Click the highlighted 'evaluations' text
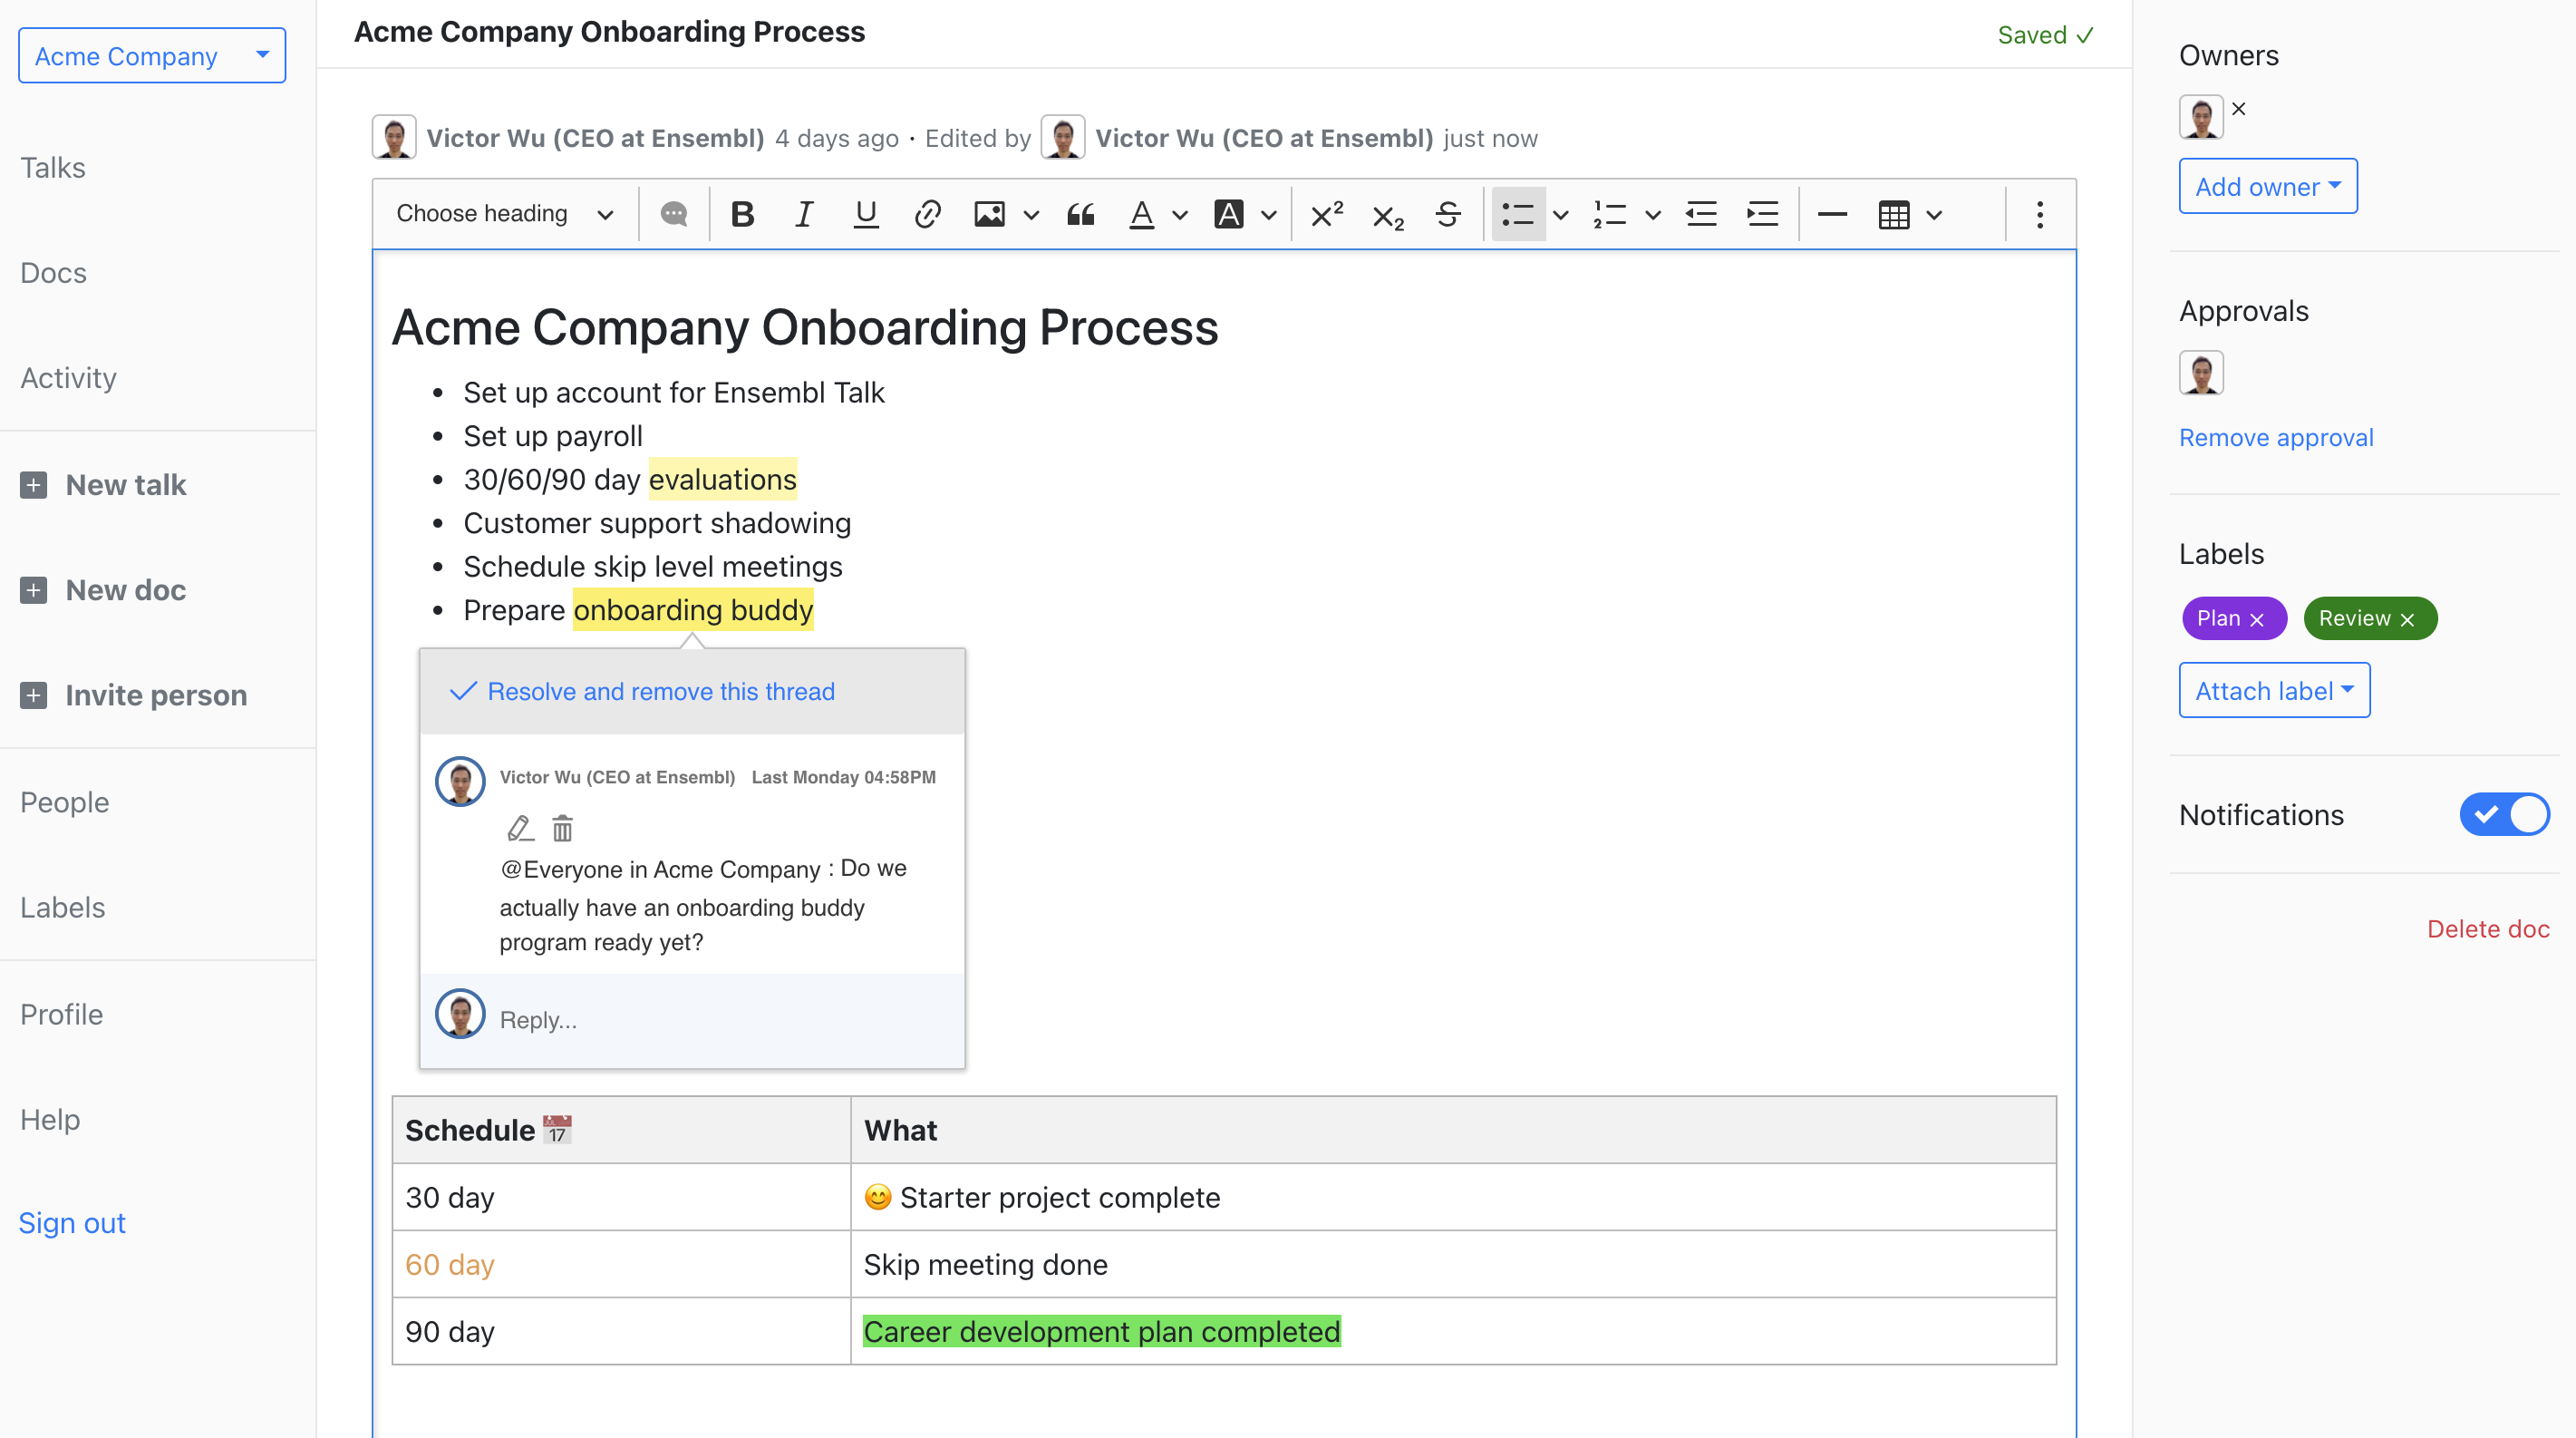Viewport: 2576px width, 1438px height. (x=723, y=479)
